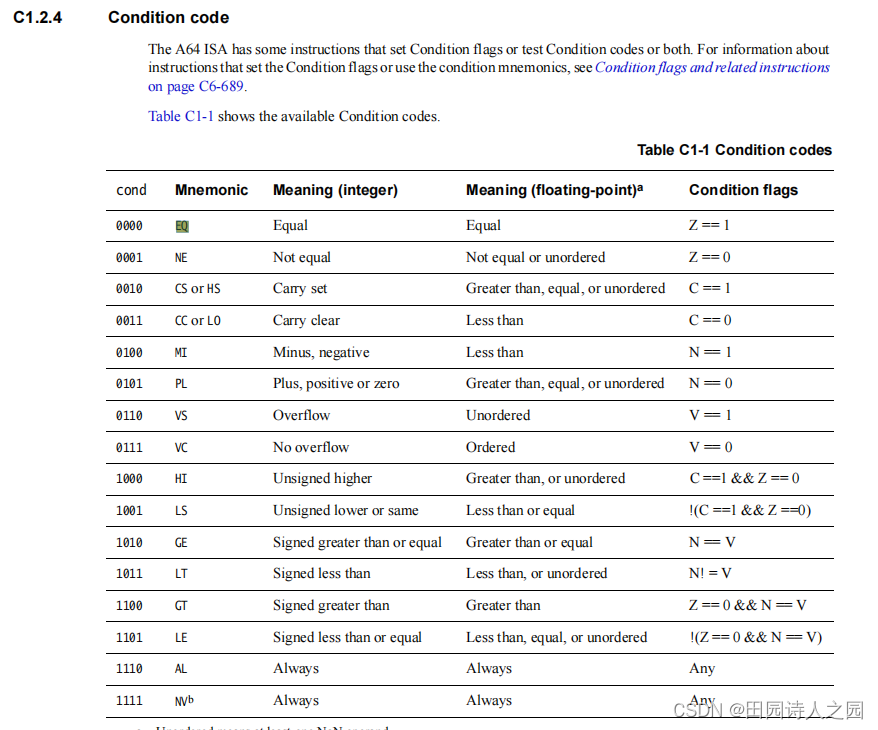Click 'Less than, equal, or unordered' cell
The image size is (878, 730).
[557, 638]
